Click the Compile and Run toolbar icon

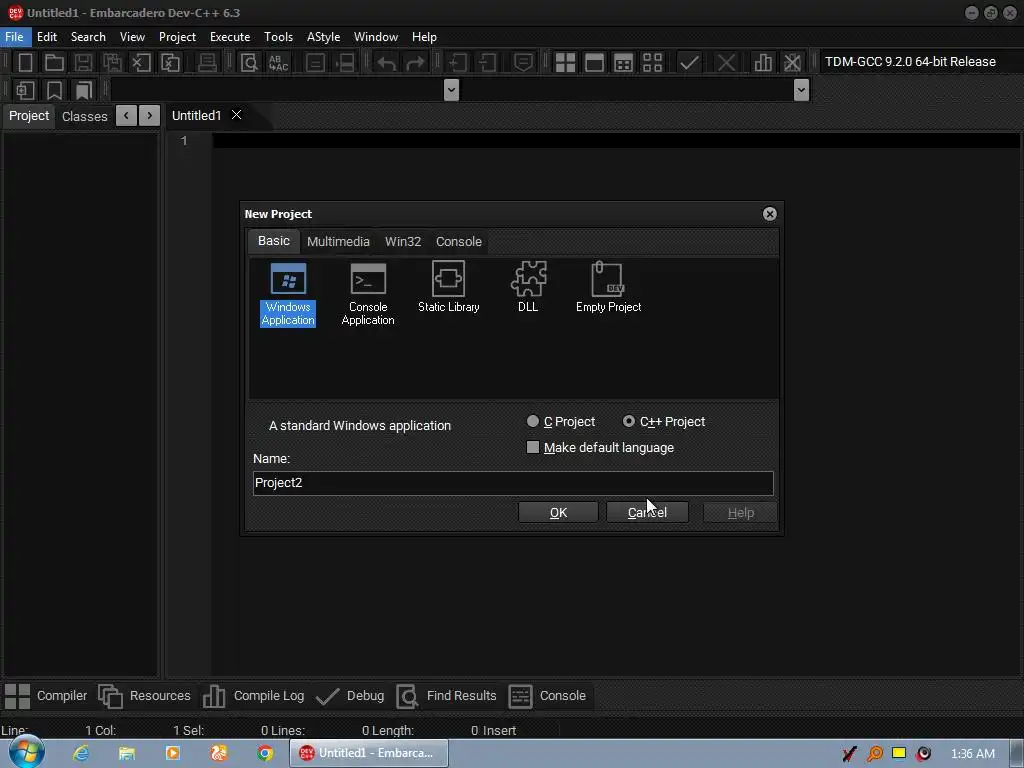click(x=623, y=63)
